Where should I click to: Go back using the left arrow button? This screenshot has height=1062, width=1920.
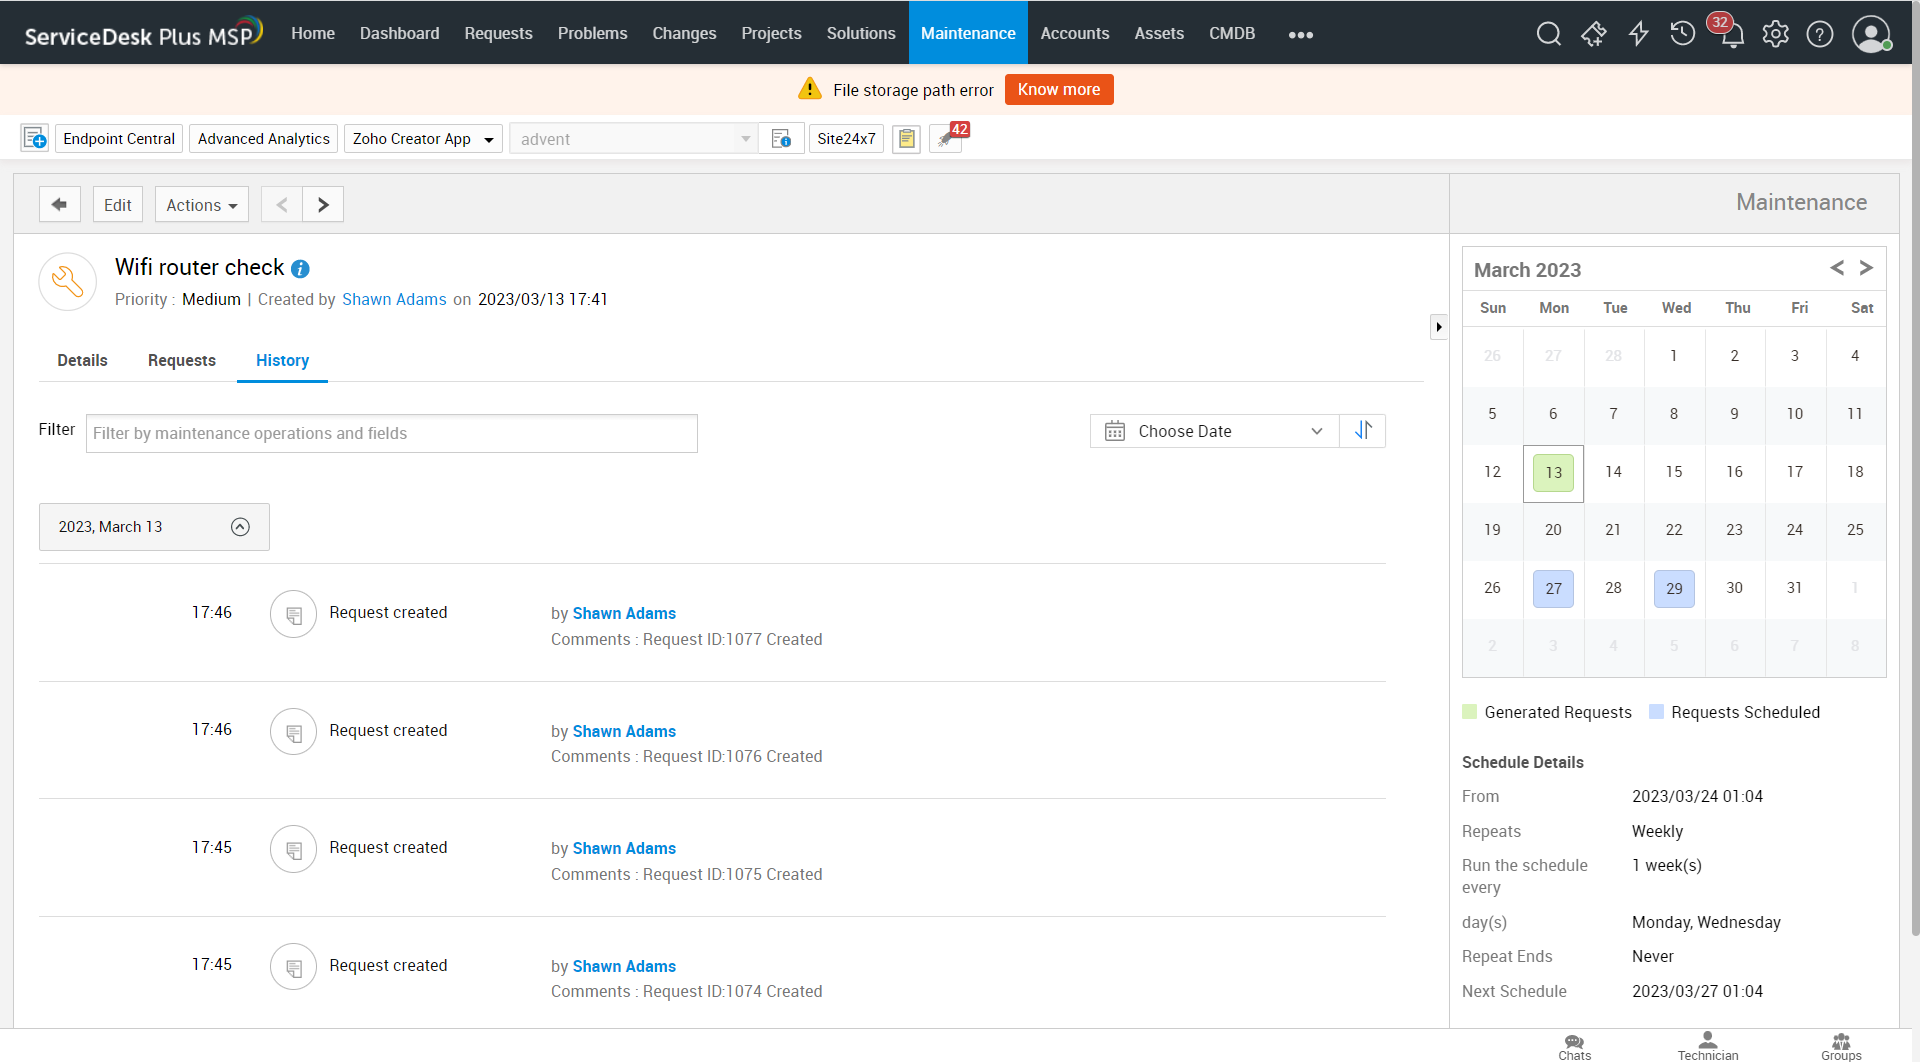click(x=60, y=204)
